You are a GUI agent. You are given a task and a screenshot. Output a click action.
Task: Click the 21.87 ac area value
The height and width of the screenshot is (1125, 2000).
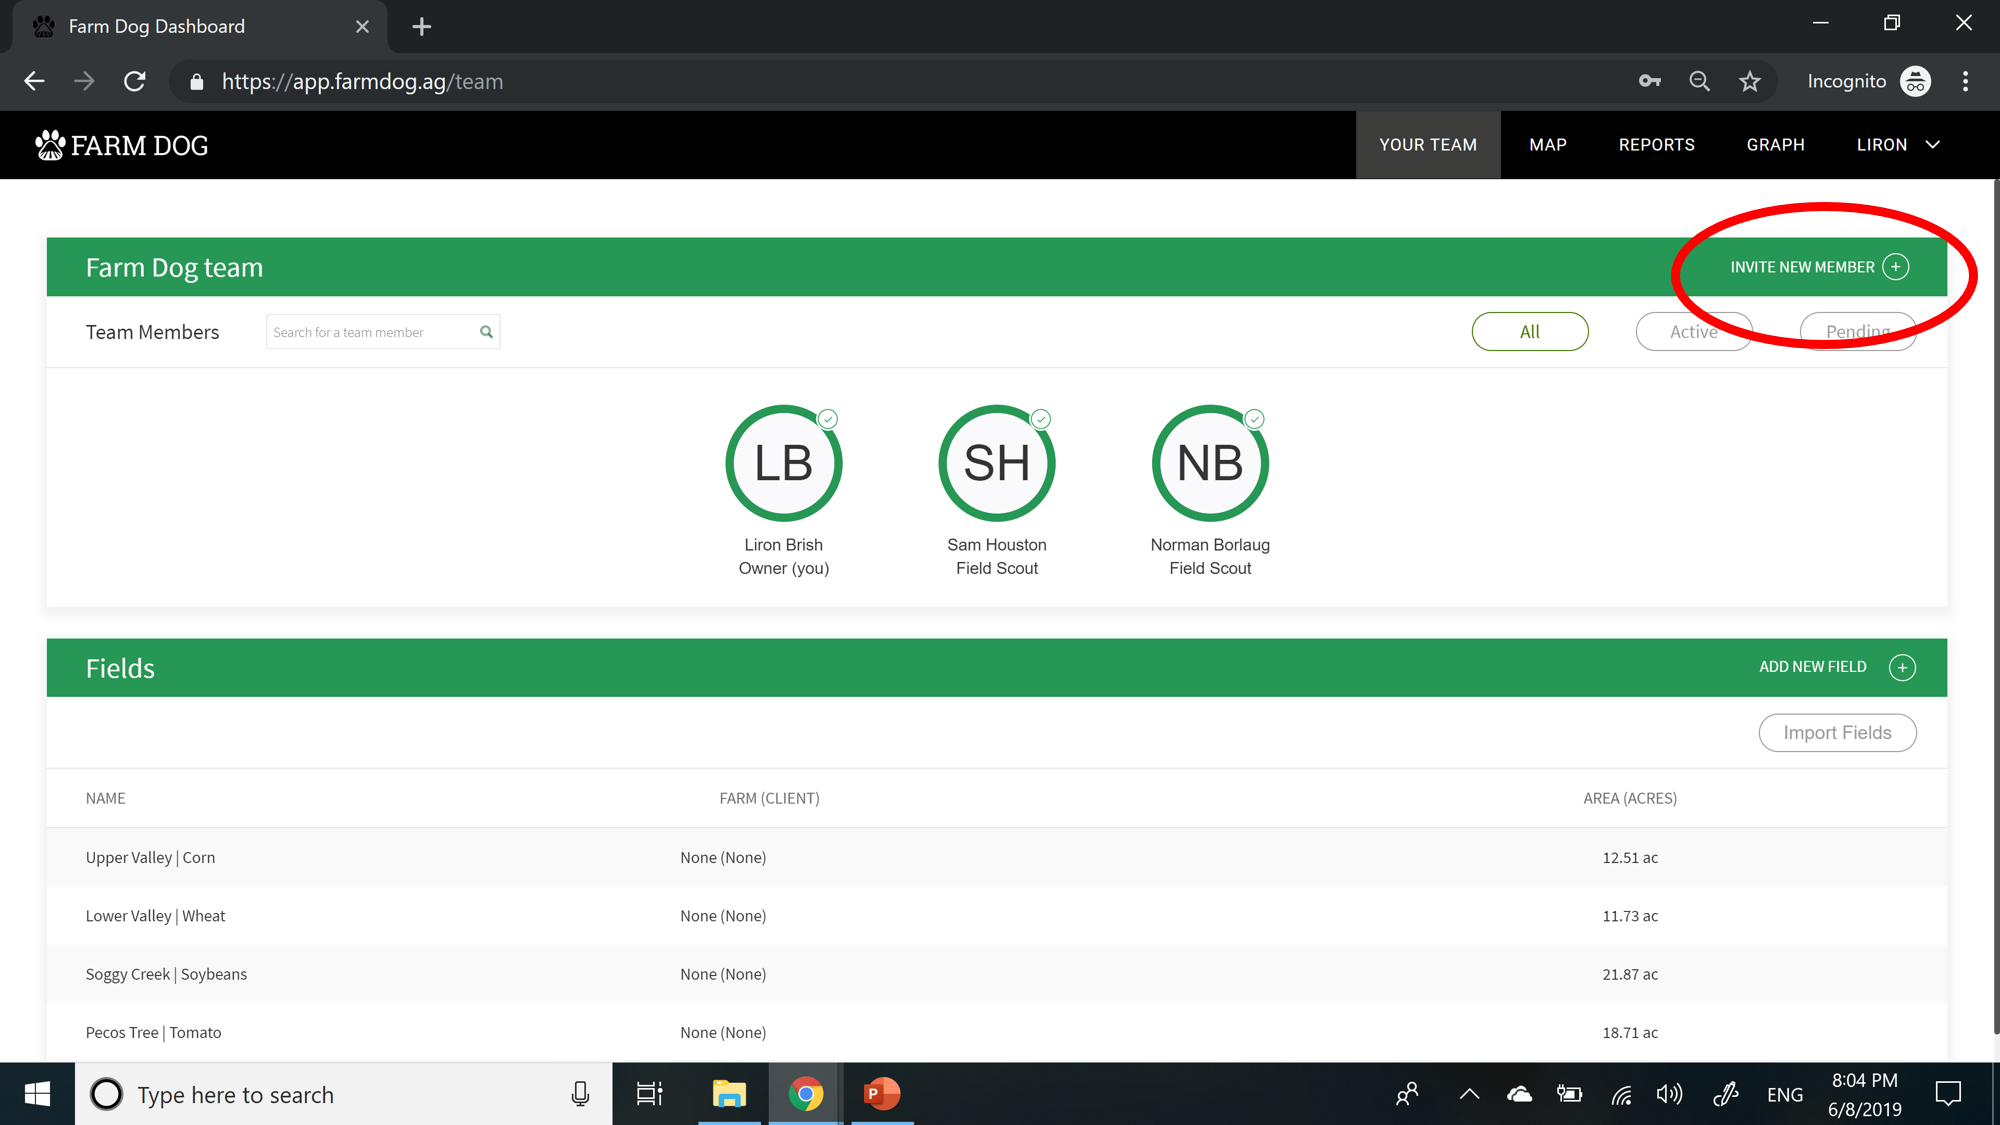pyautogui.click(x=1630, y=974)
